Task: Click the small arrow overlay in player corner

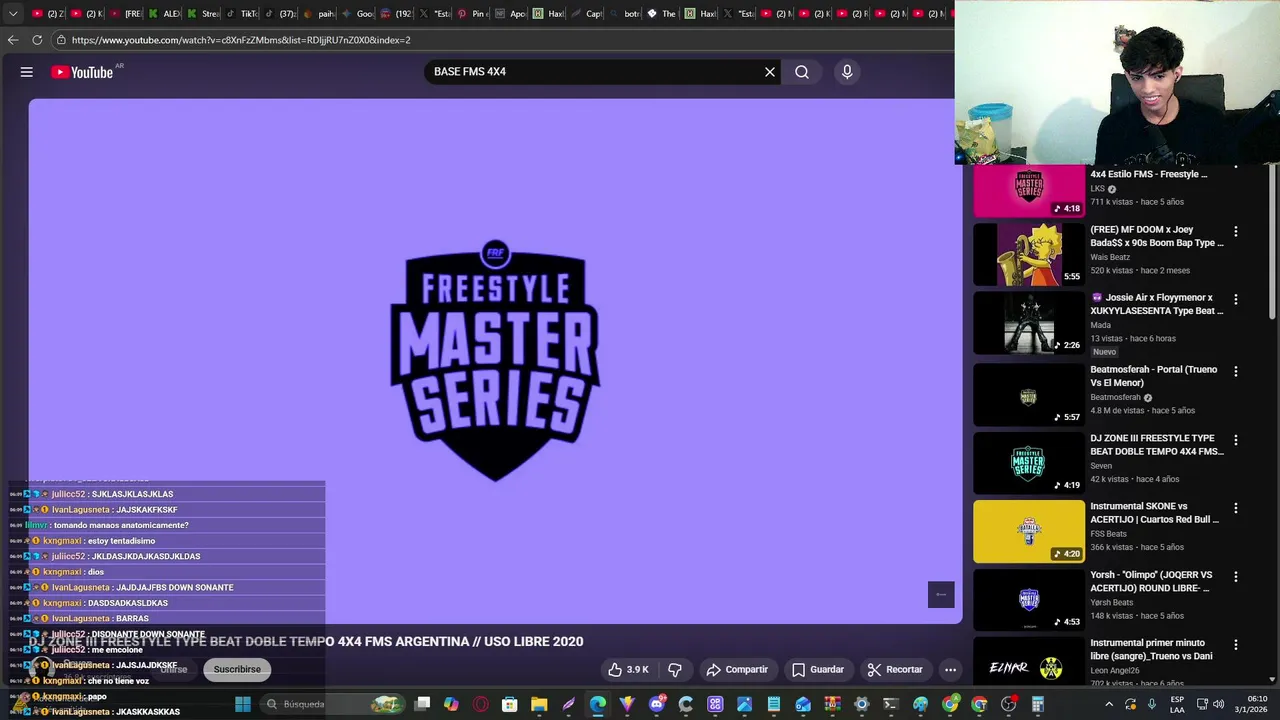Action: coord(941,594)
